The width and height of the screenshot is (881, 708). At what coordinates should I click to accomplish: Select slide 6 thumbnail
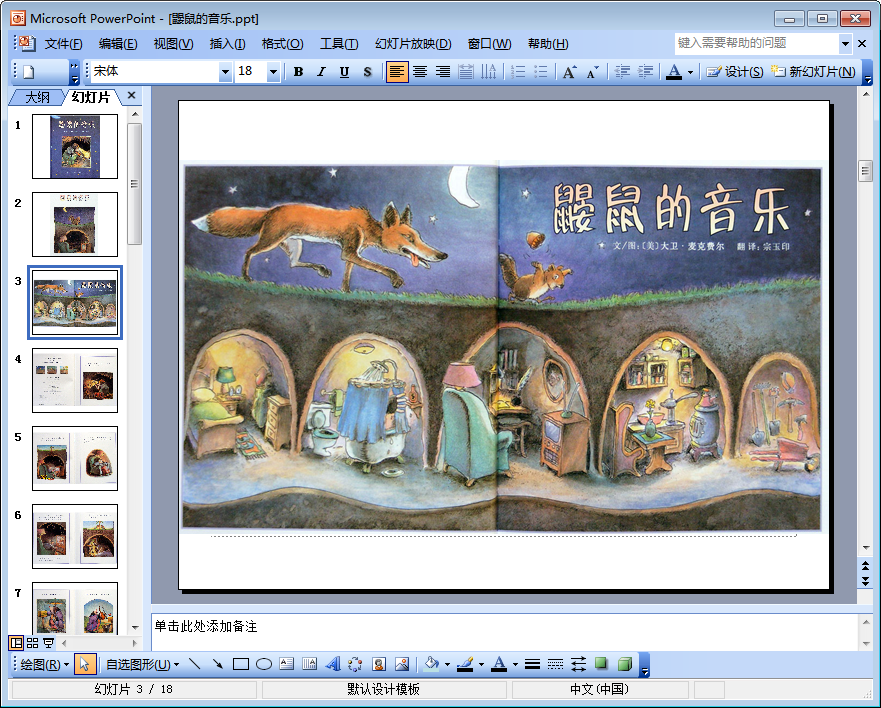click(x=75, y=537)
